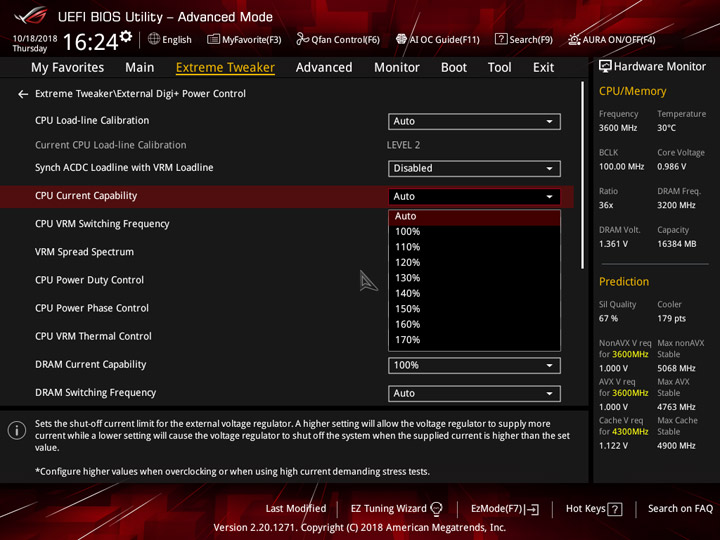
Task: Collapse the CPU Current Capability dropdown
Action: click(x=474, y=197)
